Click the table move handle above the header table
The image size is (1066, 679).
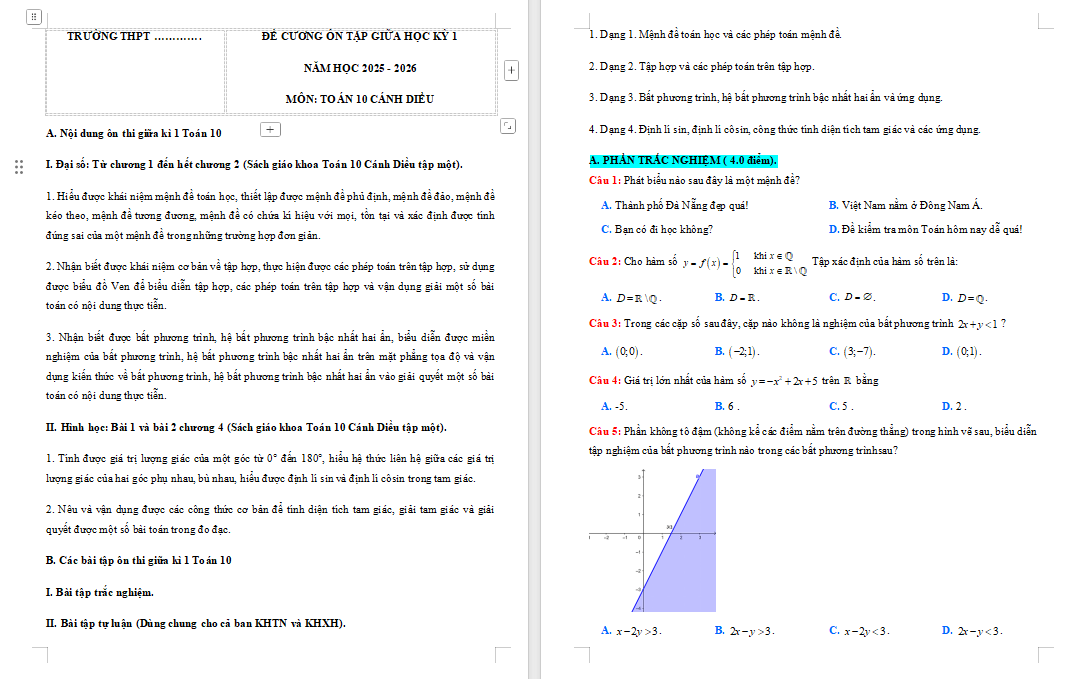[x=33, y=17]
